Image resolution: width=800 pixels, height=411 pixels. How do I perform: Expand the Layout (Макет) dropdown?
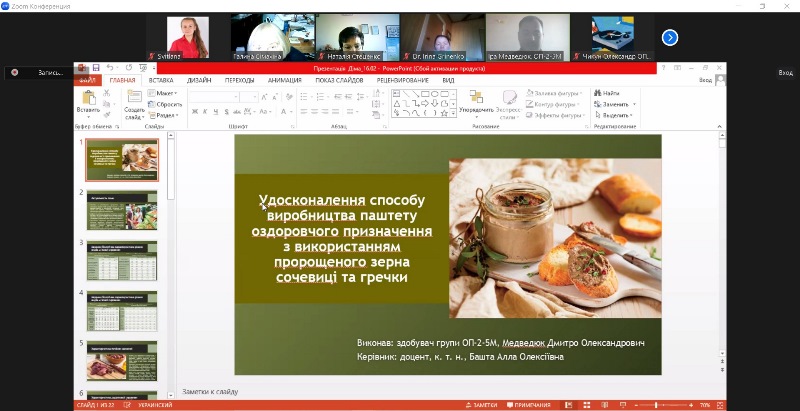[165, 93]
